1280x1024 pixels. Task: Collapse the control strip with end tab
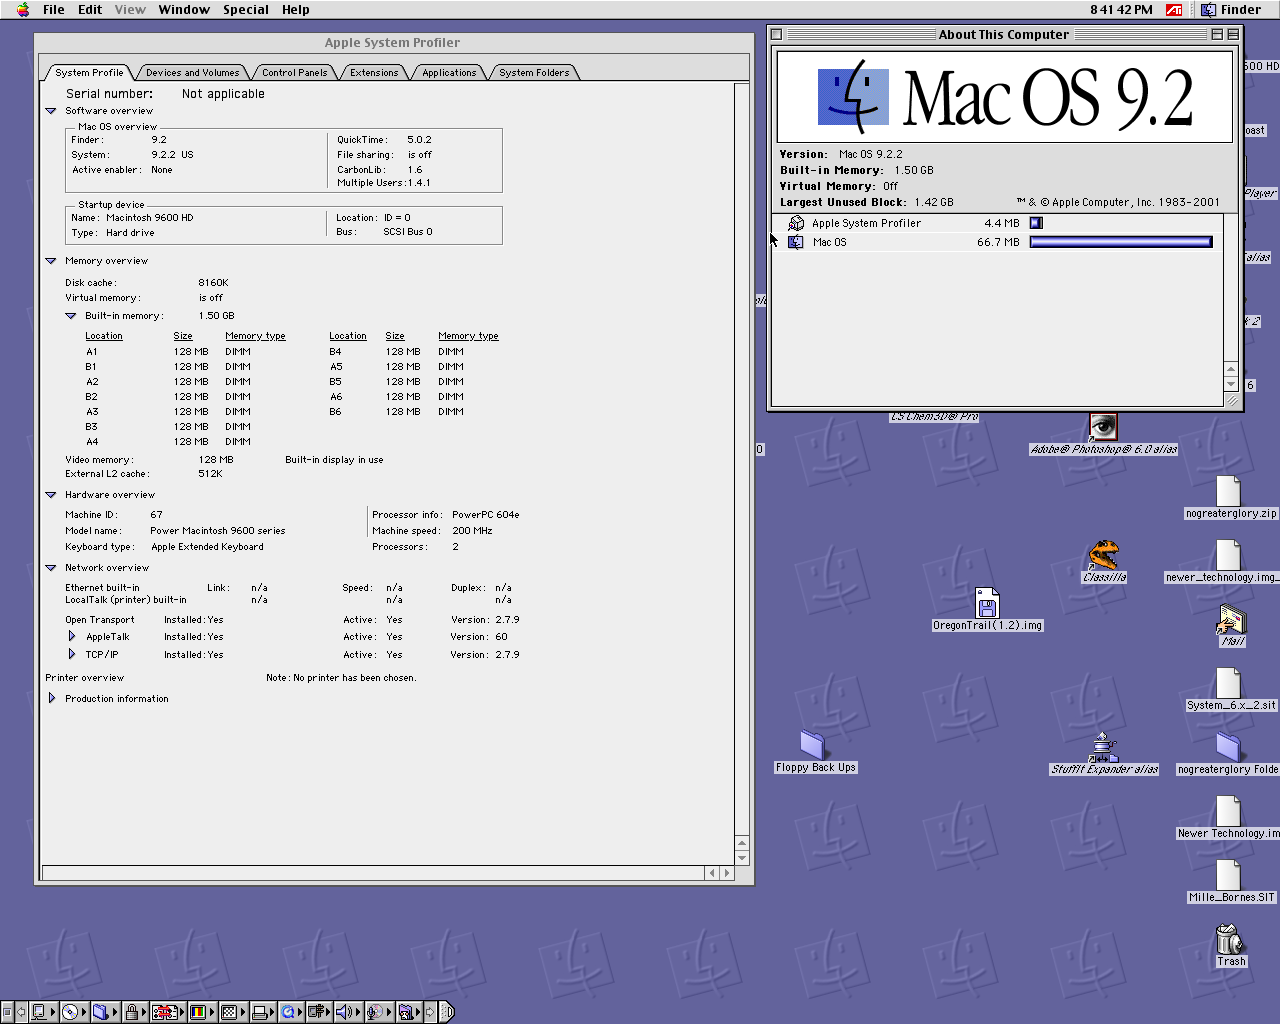pyautogui.click(x=447, y=1012)
